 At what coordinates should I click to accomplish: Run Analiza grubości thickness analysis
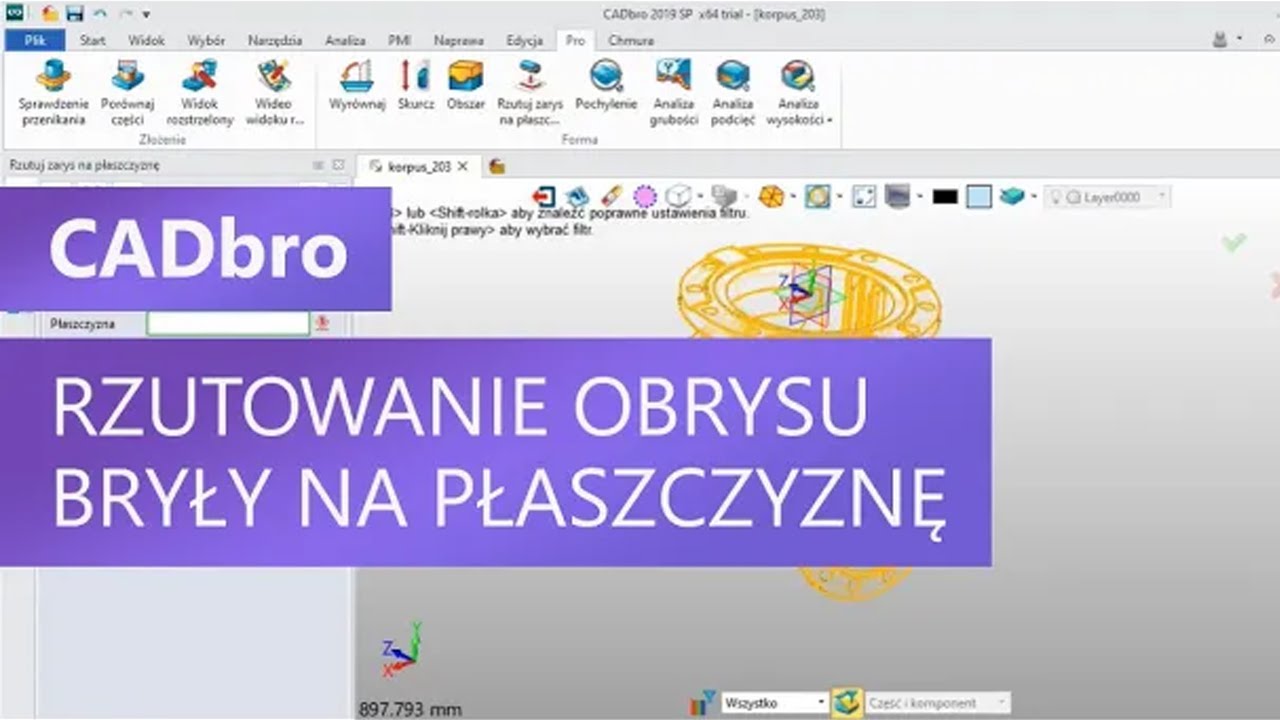(x=673, y=92)
